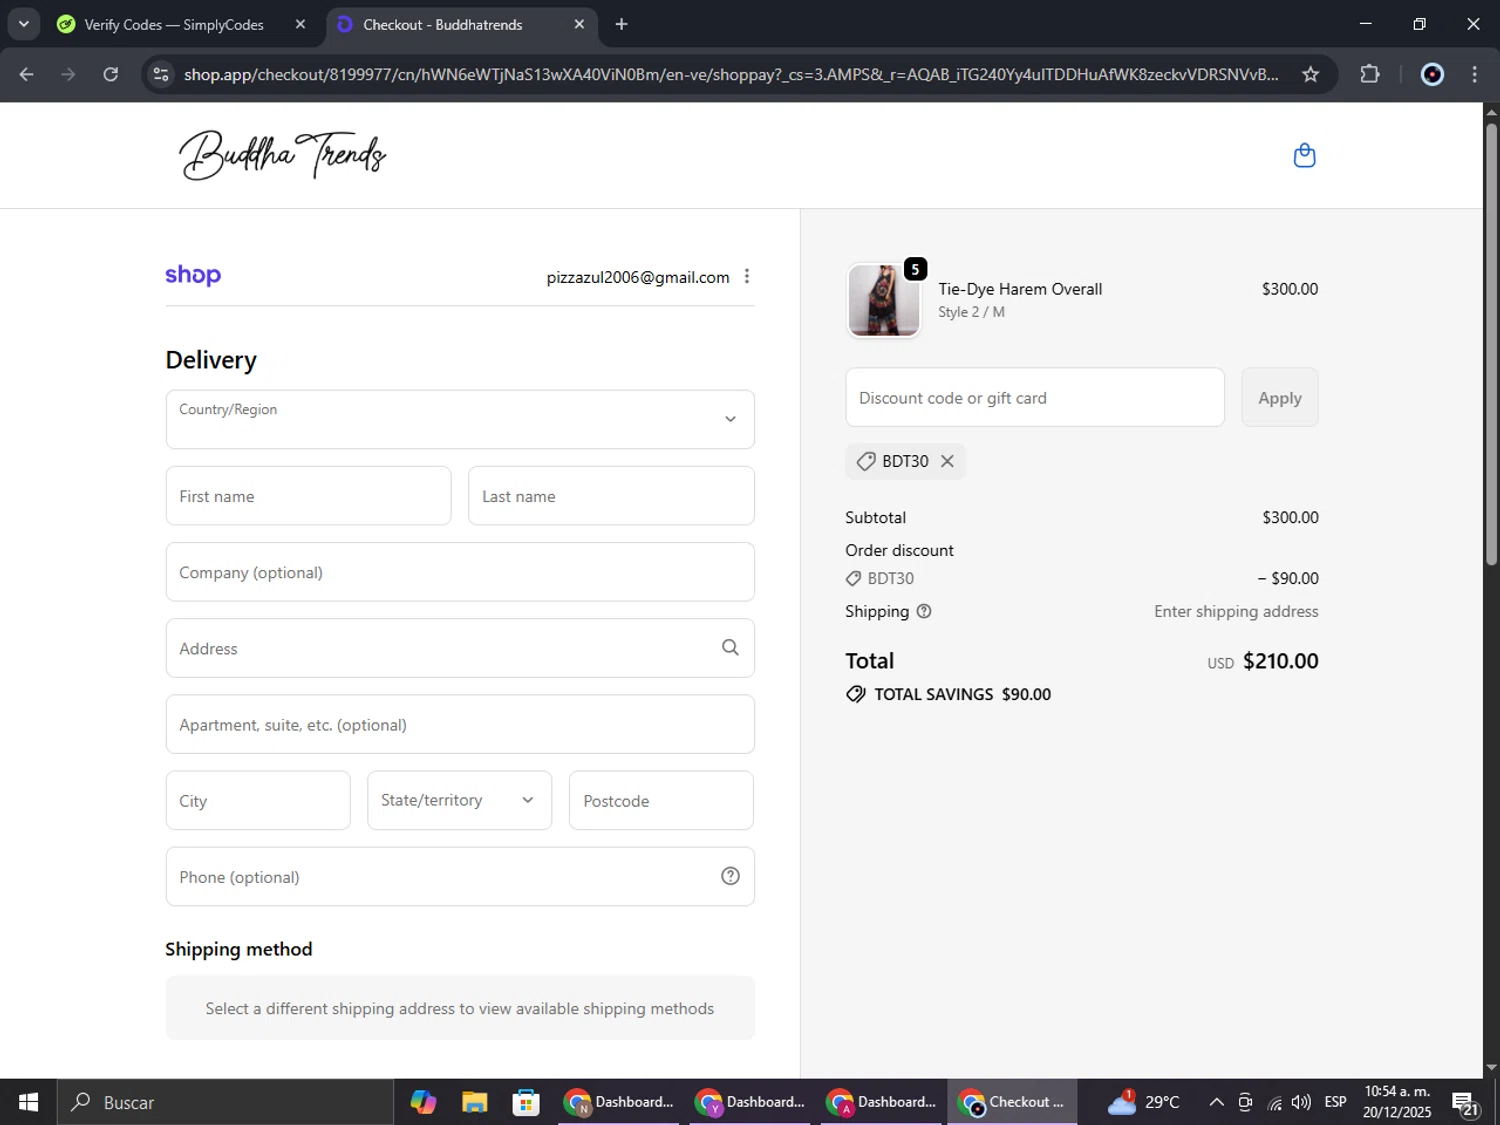Open Chrome three-dot menu
The image size is (1500, 1125).
click(1474, 74)
